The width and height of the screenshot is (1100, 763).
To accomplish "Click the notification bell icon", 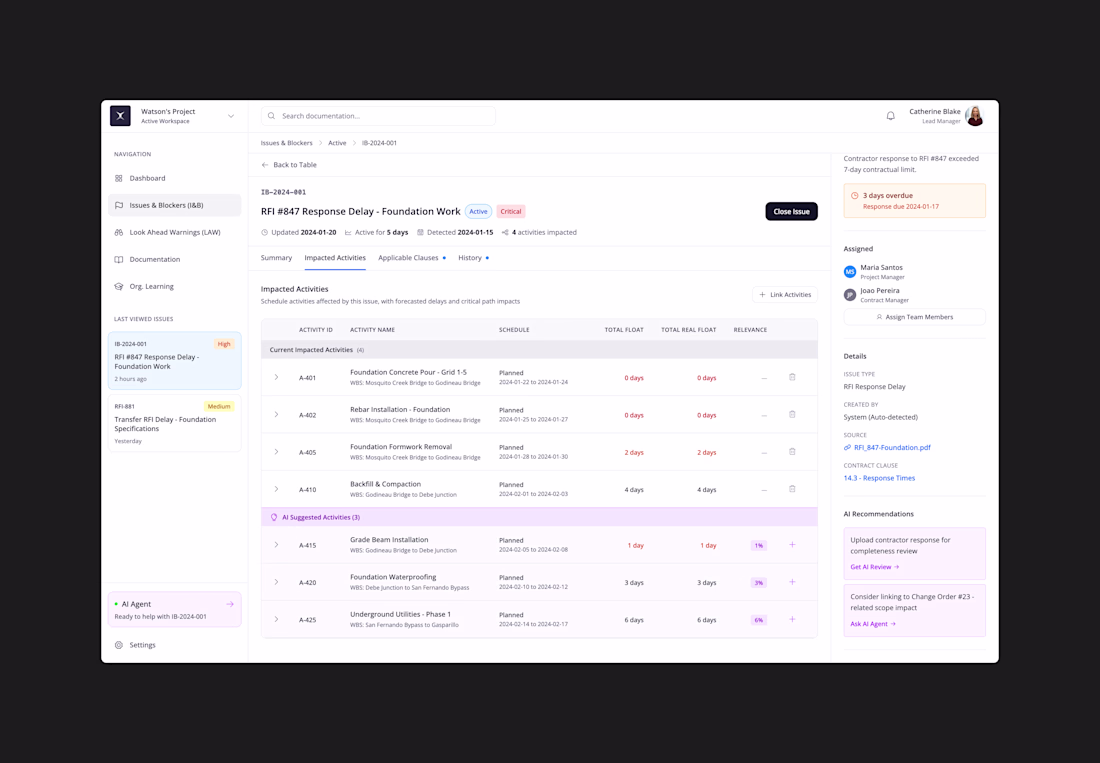I will pyautogui.click(x=890, y=116).
